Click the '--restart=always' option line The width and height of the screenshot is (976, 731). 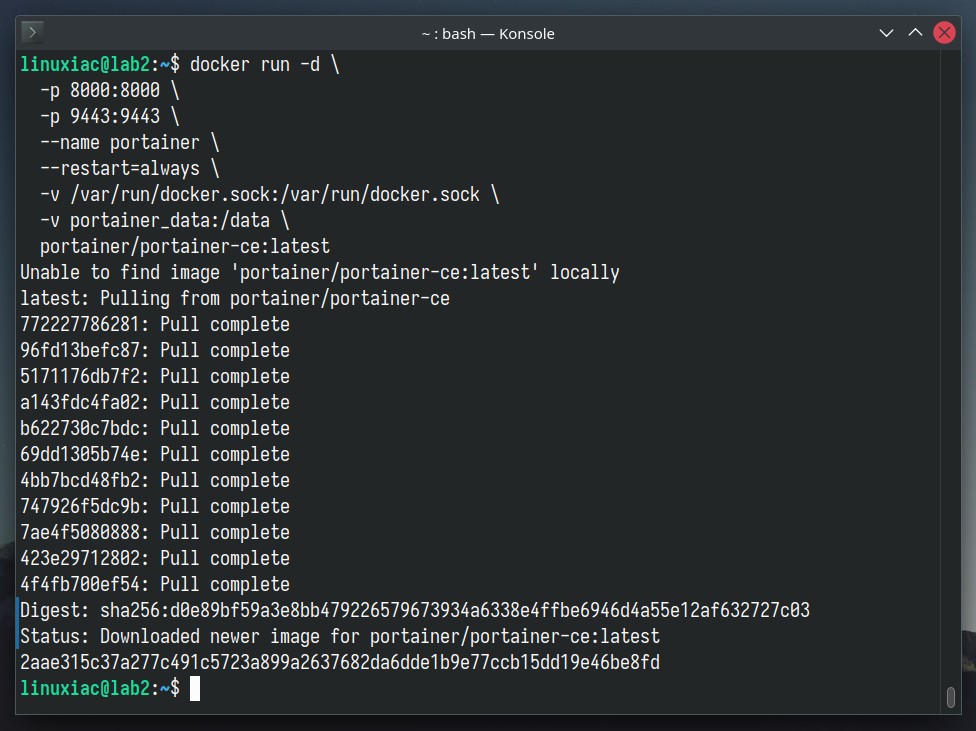120,169
